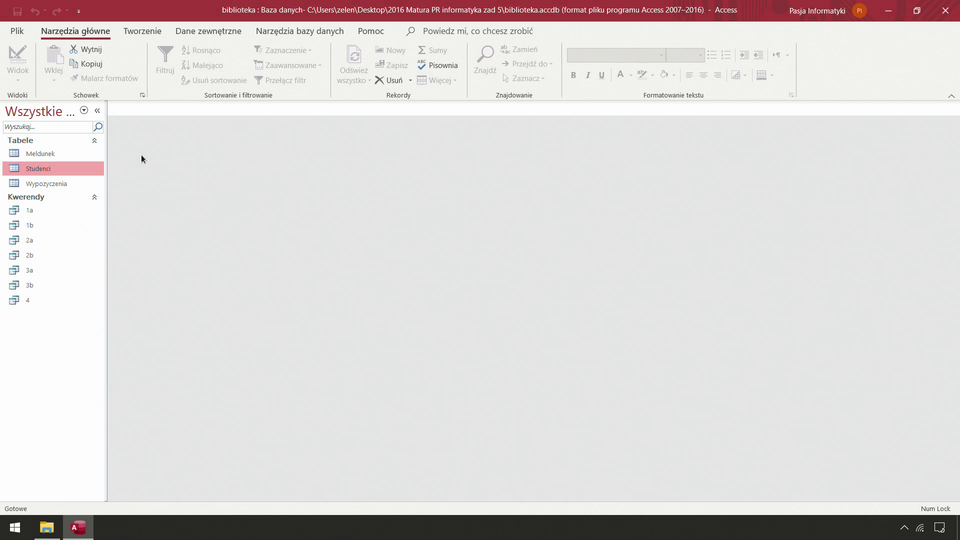Image resolution: width=960 pixels, height=540 pixels.
Task: Click the Kopiuj (copy) icon
Action: click(74, 64)
